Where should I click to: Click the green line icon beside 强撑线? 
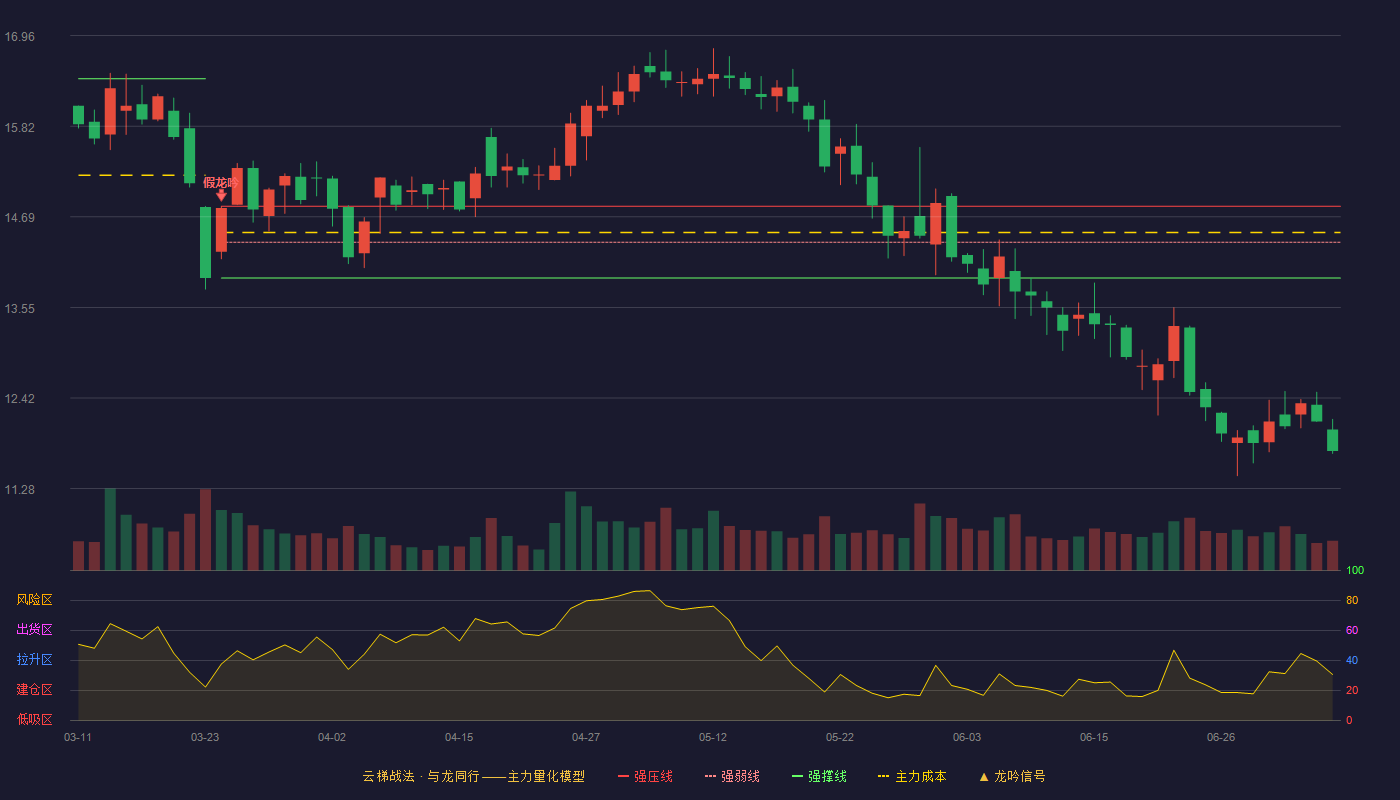[798, 776]
